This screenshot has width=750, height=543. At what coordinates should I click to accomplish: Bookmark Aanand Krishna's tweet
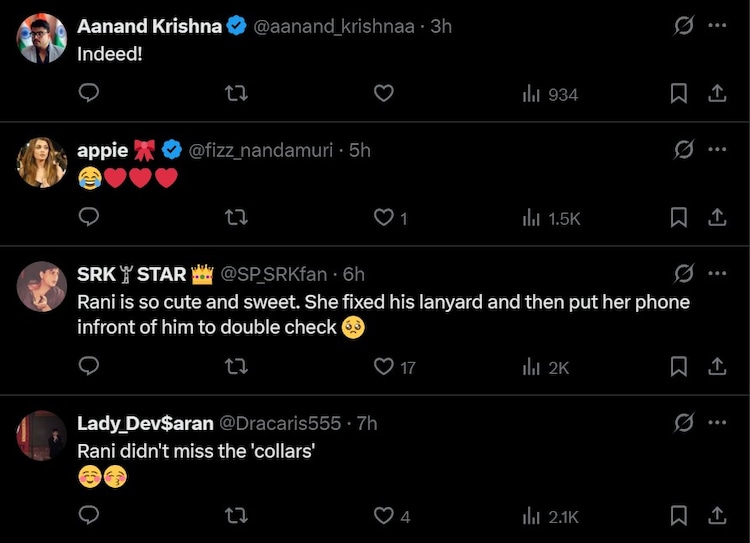[678, 93]
